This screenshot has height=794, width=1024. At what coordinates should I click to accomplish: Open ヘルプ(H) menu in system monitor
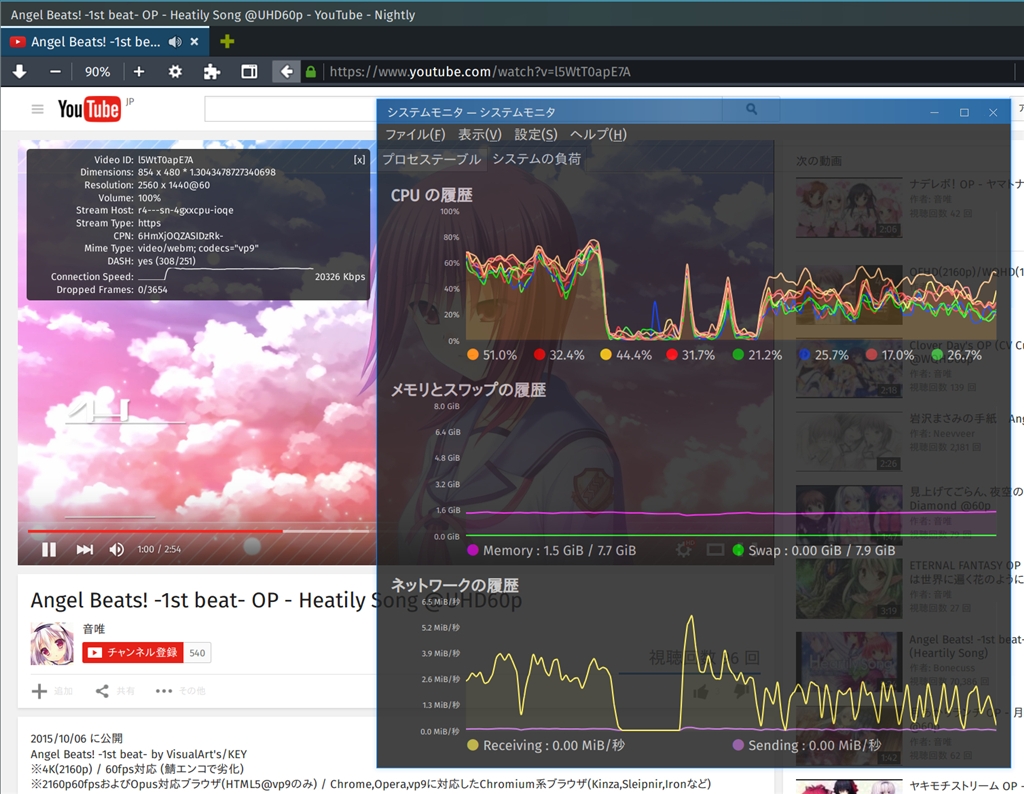coord(598,135)
